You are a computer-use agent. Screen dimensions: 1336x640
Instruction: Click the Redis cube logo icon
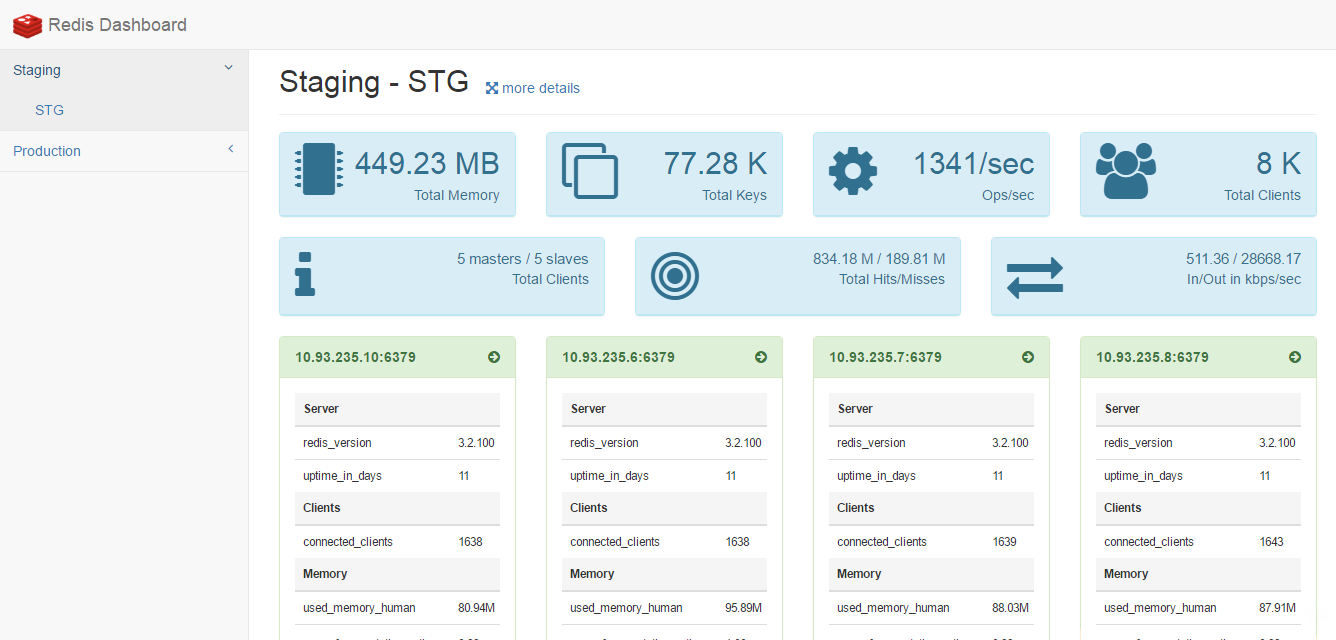pyautogui.click(x=27, y=25)
